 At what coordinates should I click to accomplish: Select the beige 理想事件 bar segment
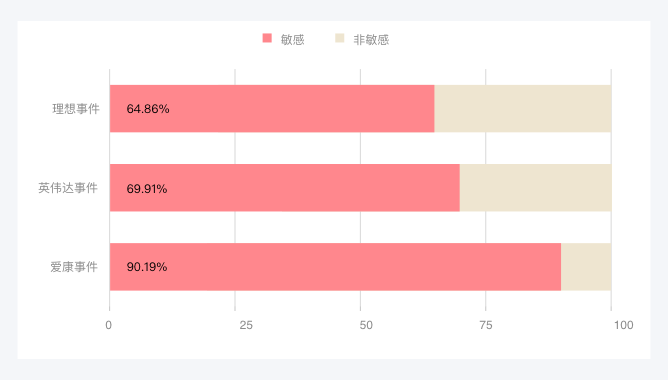pos(523,109)
